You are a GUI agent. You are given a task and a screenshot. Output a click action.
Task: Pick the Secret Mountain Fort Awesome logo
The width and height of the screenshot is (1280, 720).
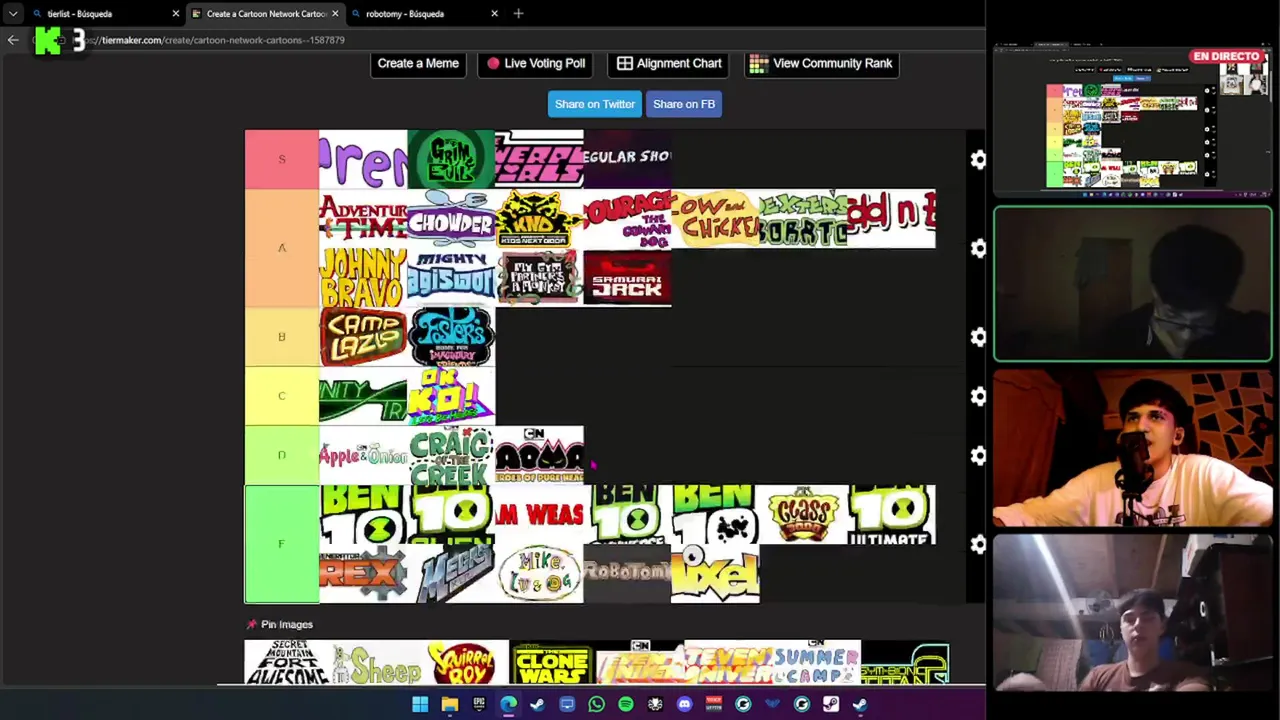pos(289,662)
